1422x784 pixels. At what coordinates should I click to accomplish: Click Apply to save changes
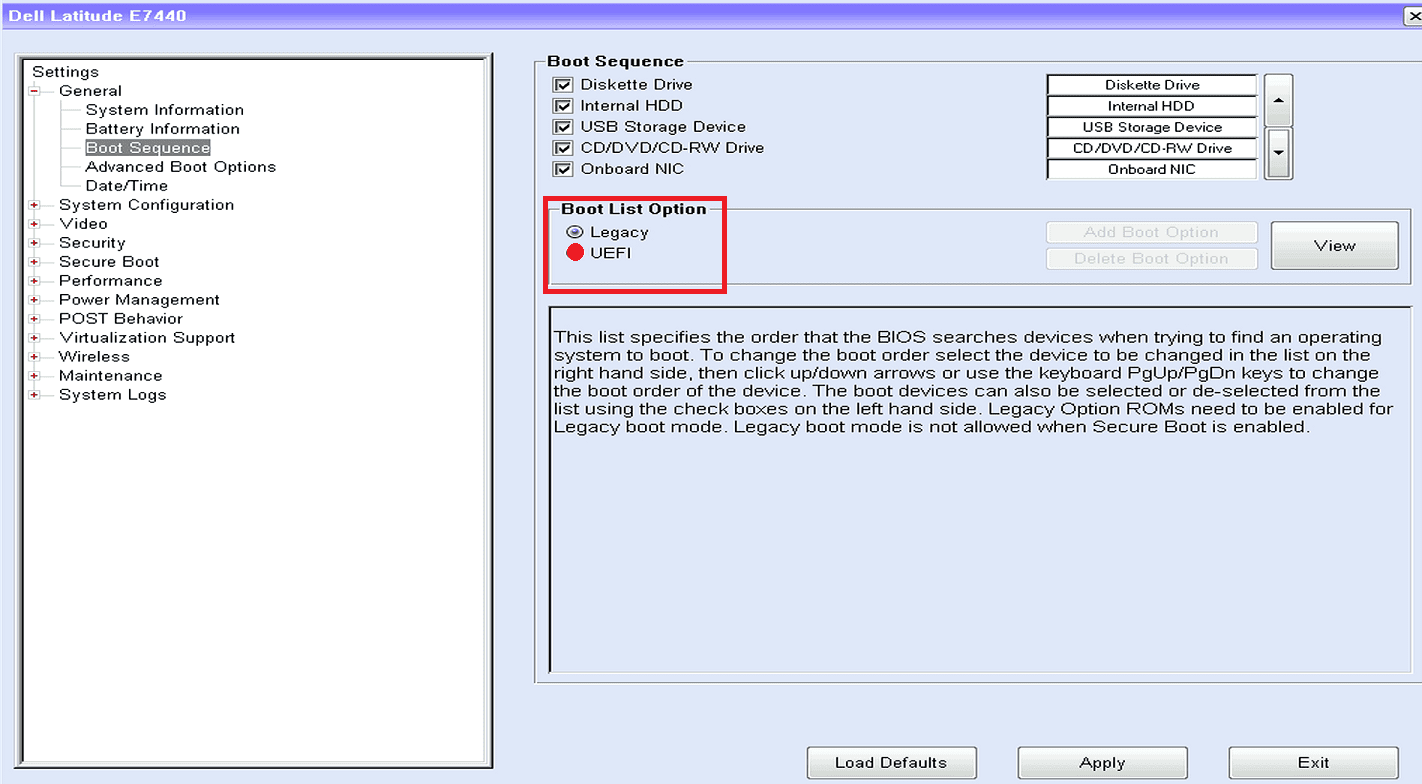(1102, 763)
